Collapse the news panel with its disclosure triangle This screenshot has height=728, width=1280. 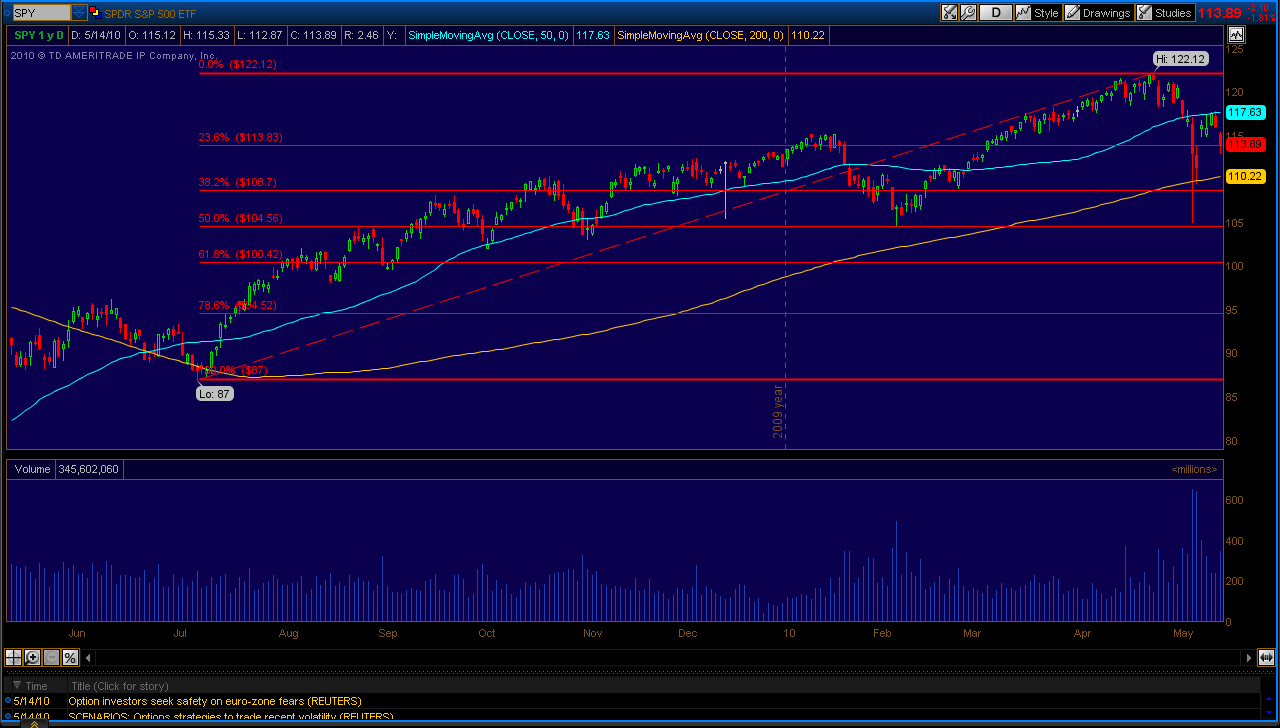pyautogui.click(x=16, y=685)
